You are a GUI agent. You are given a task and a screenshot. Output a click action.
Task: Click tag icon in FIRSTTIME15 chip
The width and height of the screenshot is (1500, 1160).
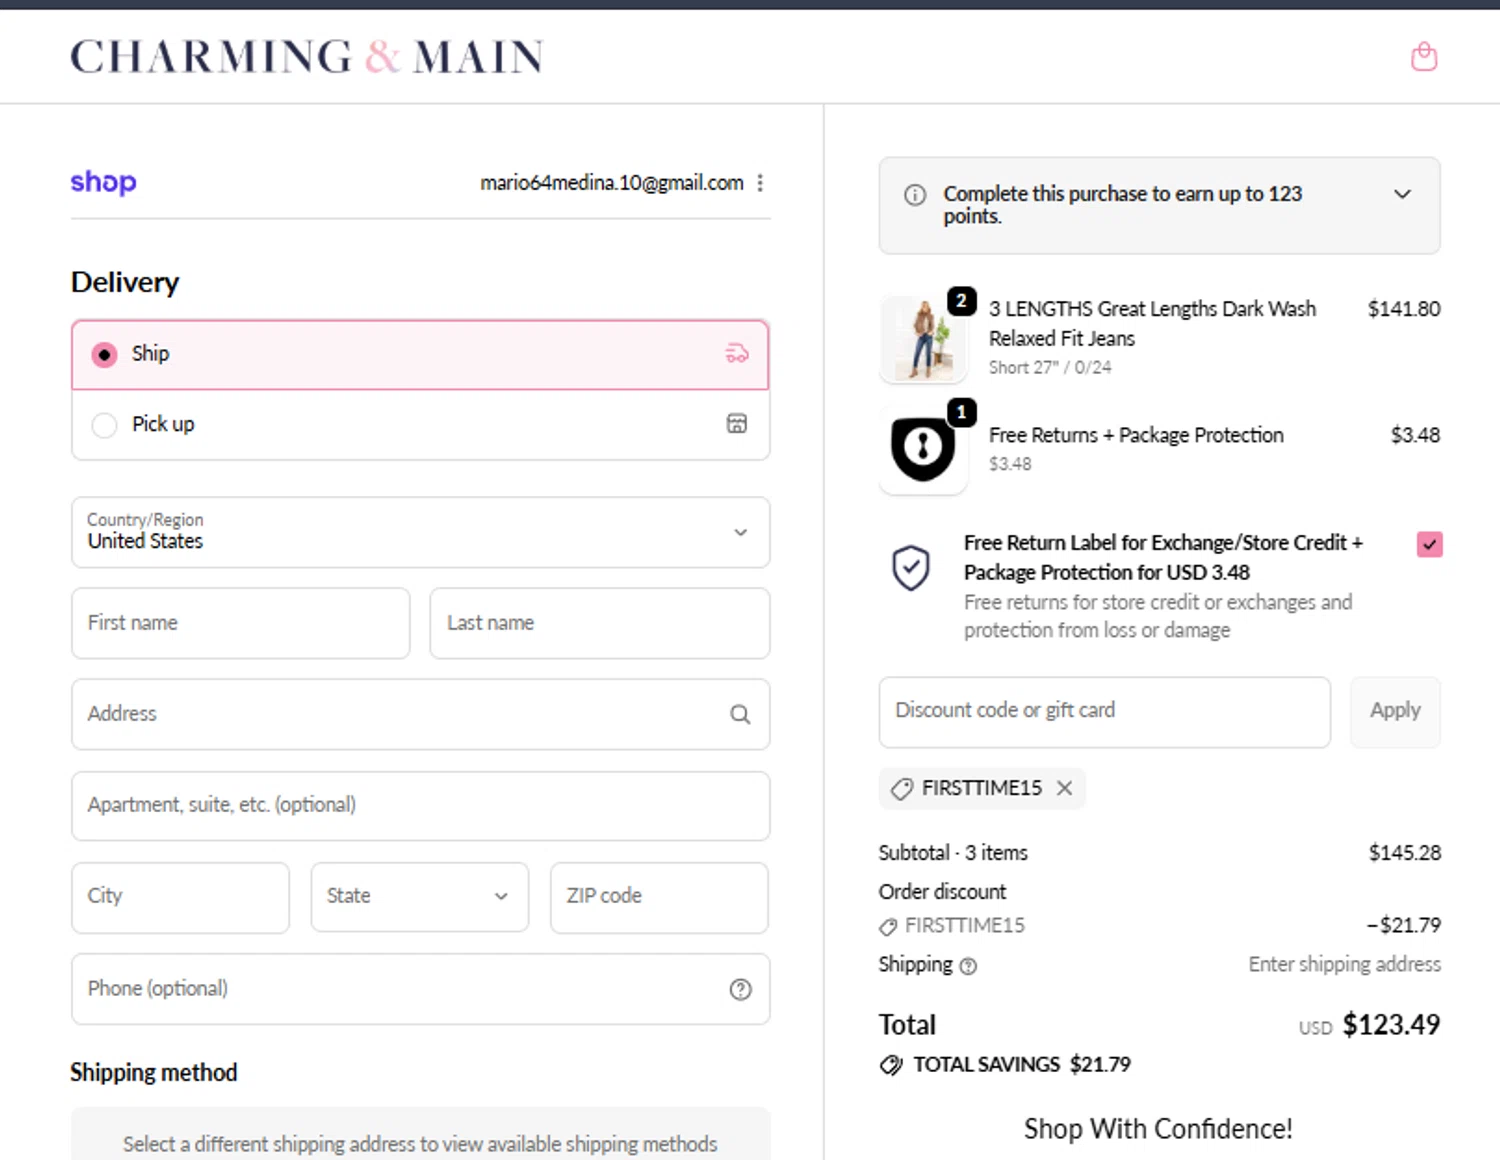(x=902, y=789)
